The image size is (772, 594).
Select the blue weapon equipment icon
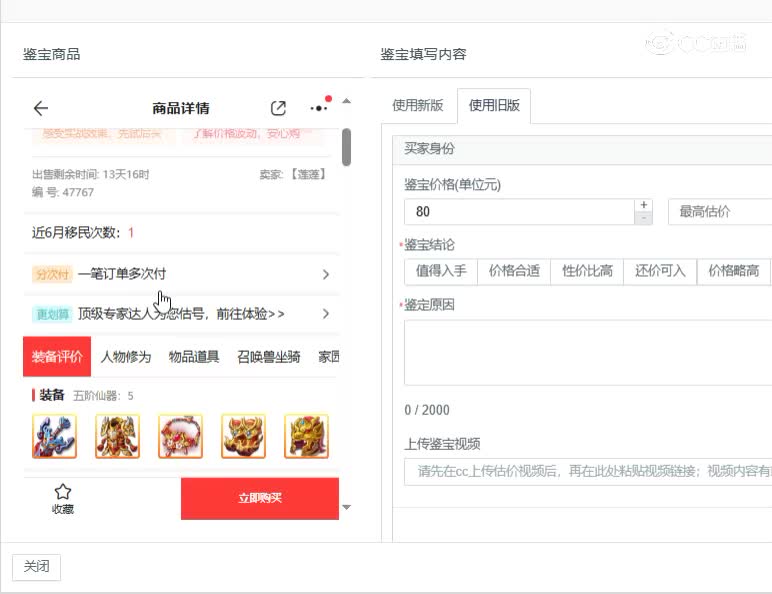point(54,436)
